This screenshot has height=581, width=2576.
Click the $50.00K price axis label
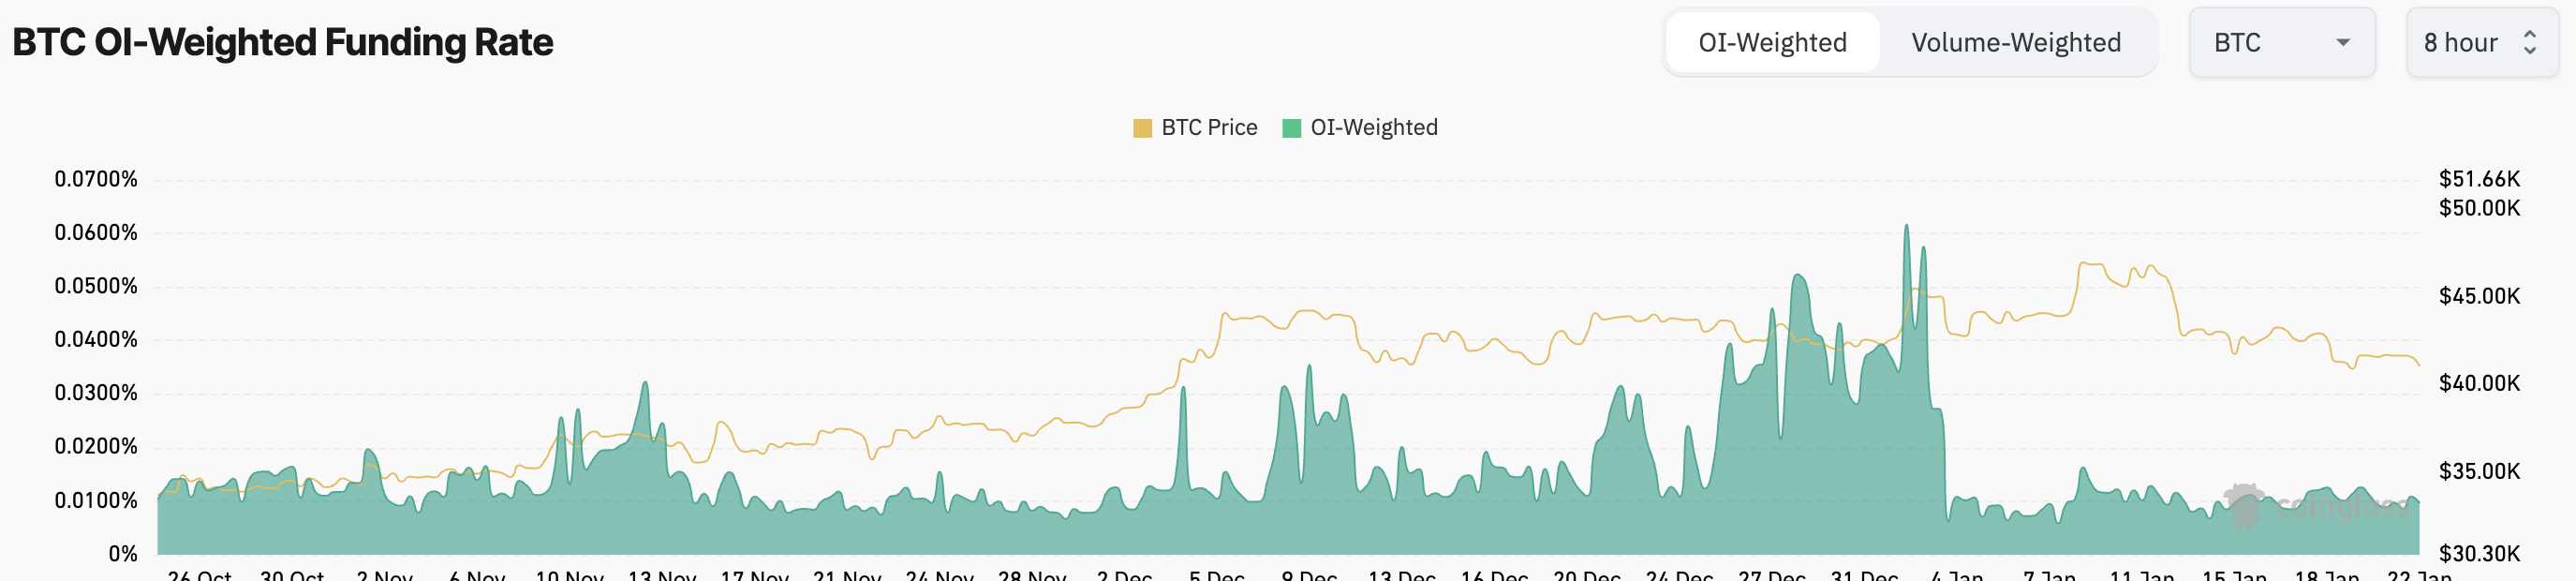(2479, 208)
